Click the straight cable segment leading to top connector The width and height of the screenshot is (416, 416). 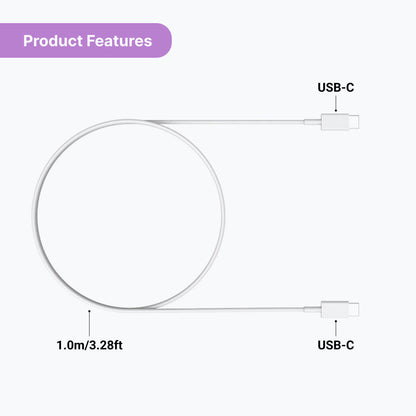(230, 122)
